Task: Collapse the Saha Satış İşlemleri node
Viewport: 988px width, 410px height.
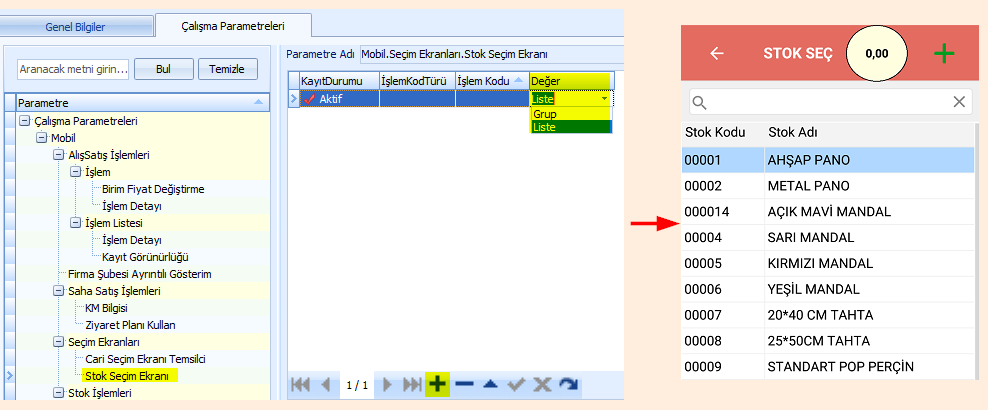Action: tap(58, 291)
